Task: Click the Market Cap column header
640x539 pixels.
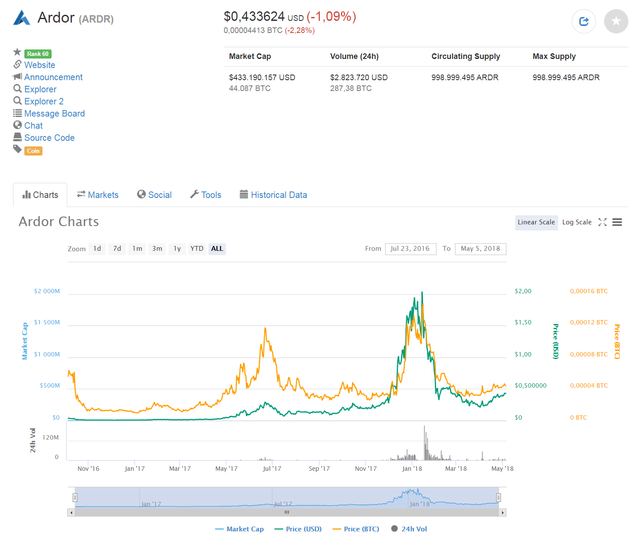Action: (x=250, y=56)
